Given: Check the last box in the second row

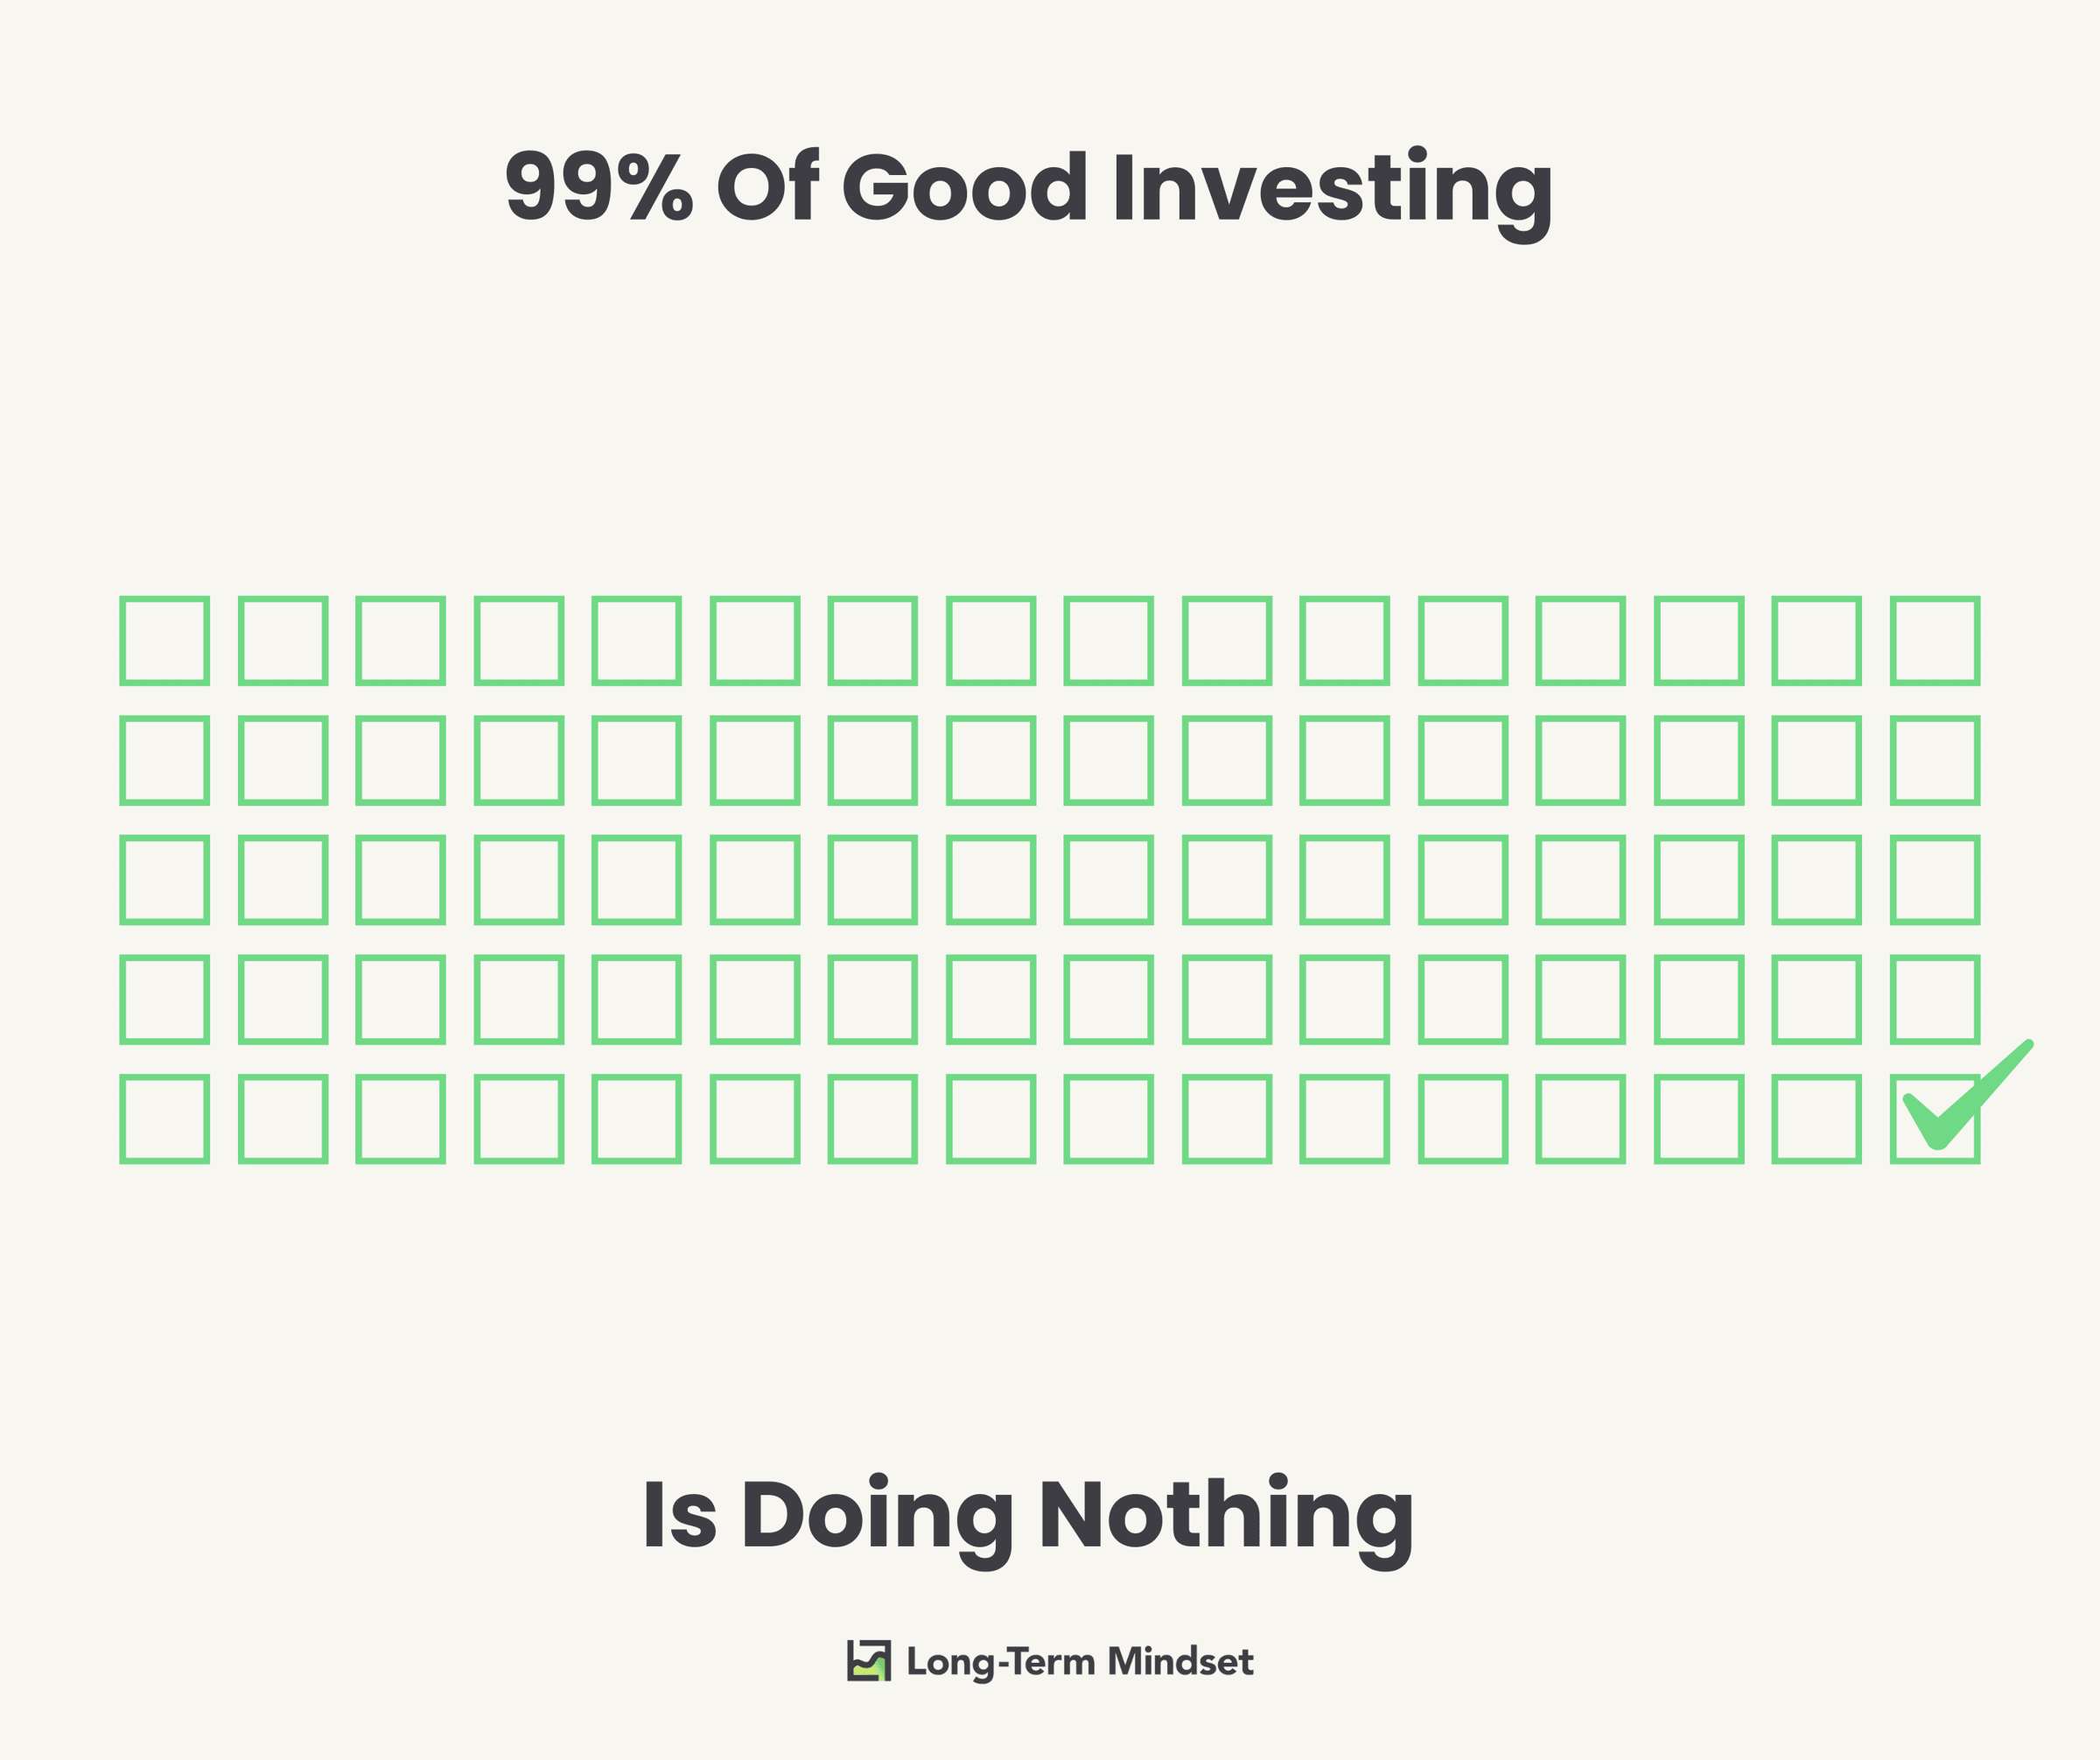Looking at the screenshot, I should pos(1935,760).
